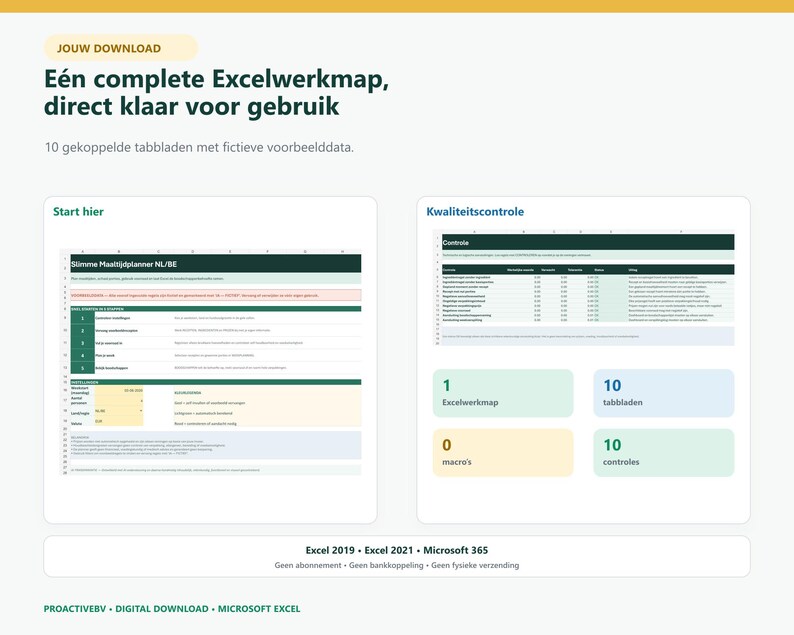Click the 'Recept met nul porties' check row
The height and width of the screenshot is (635, 794).
point(588,292)
